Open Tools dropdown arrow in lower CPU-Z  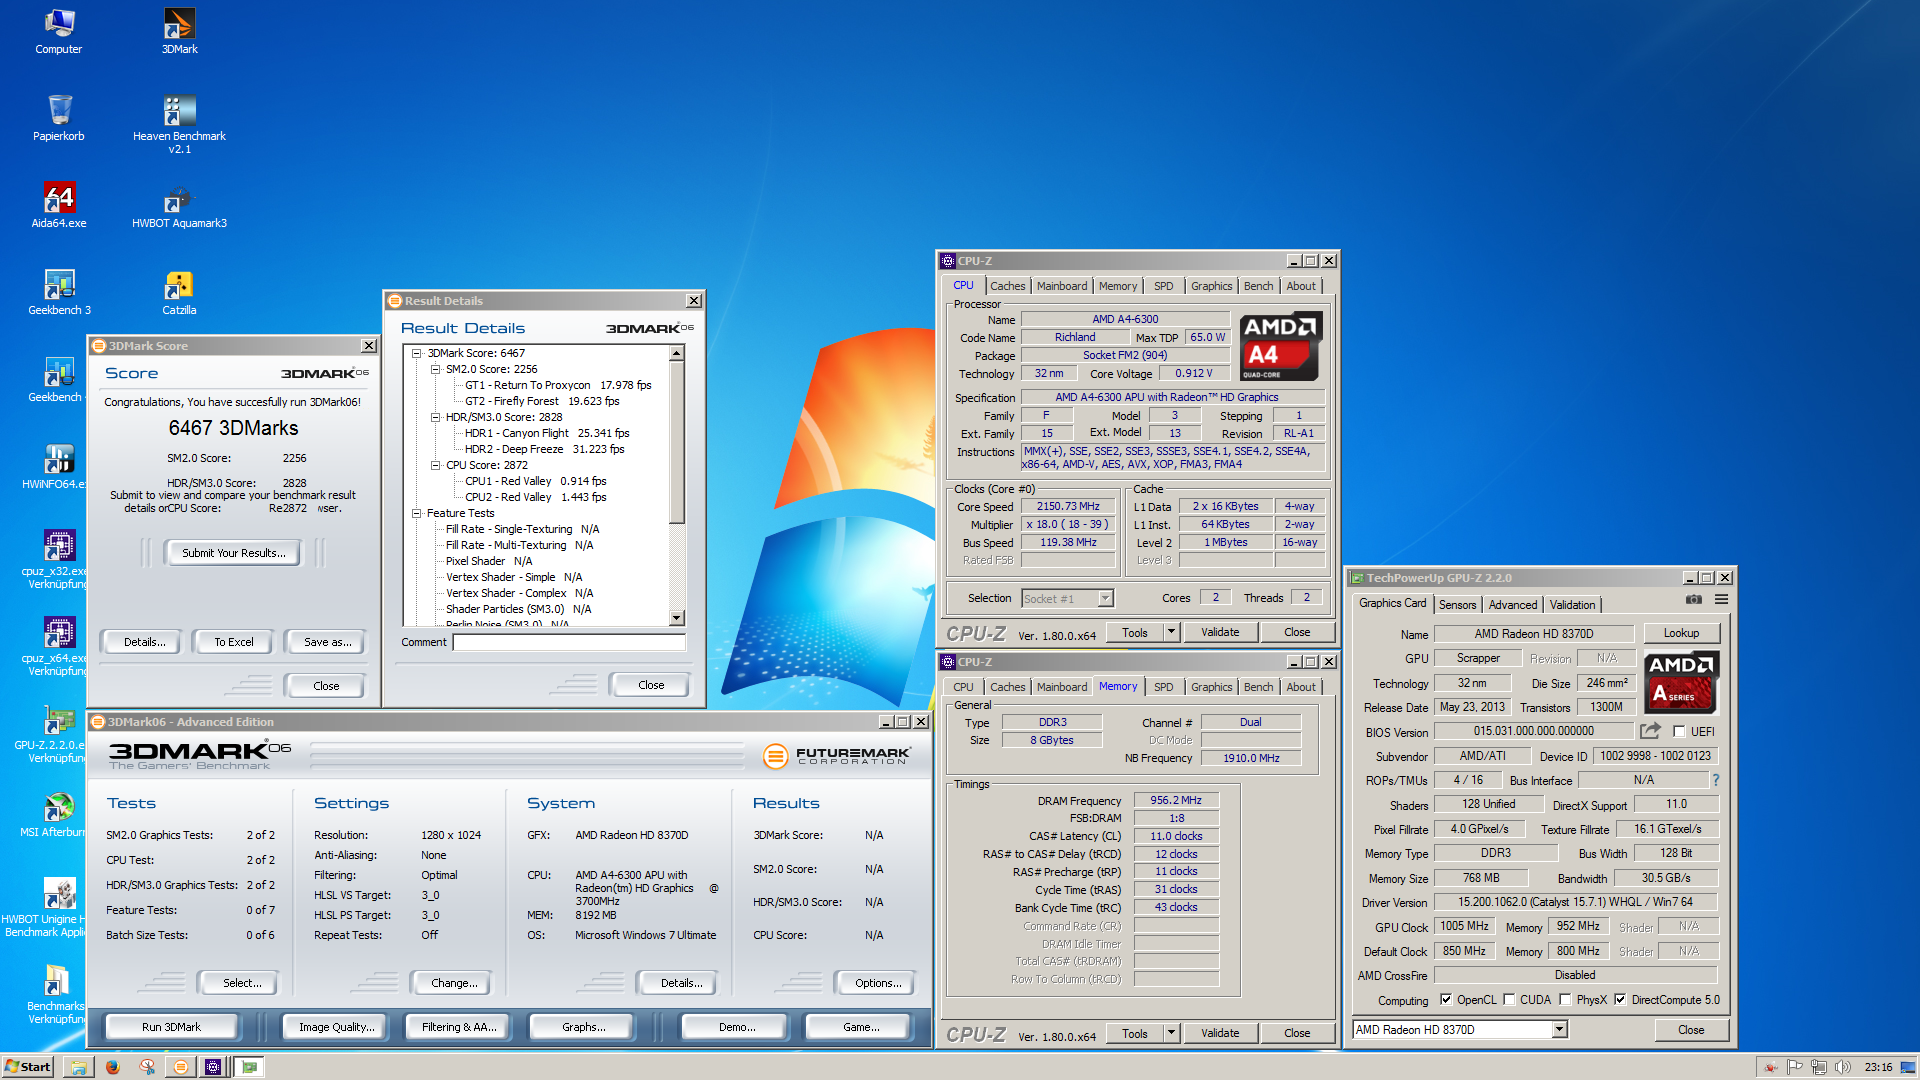click(1171, 1033)
